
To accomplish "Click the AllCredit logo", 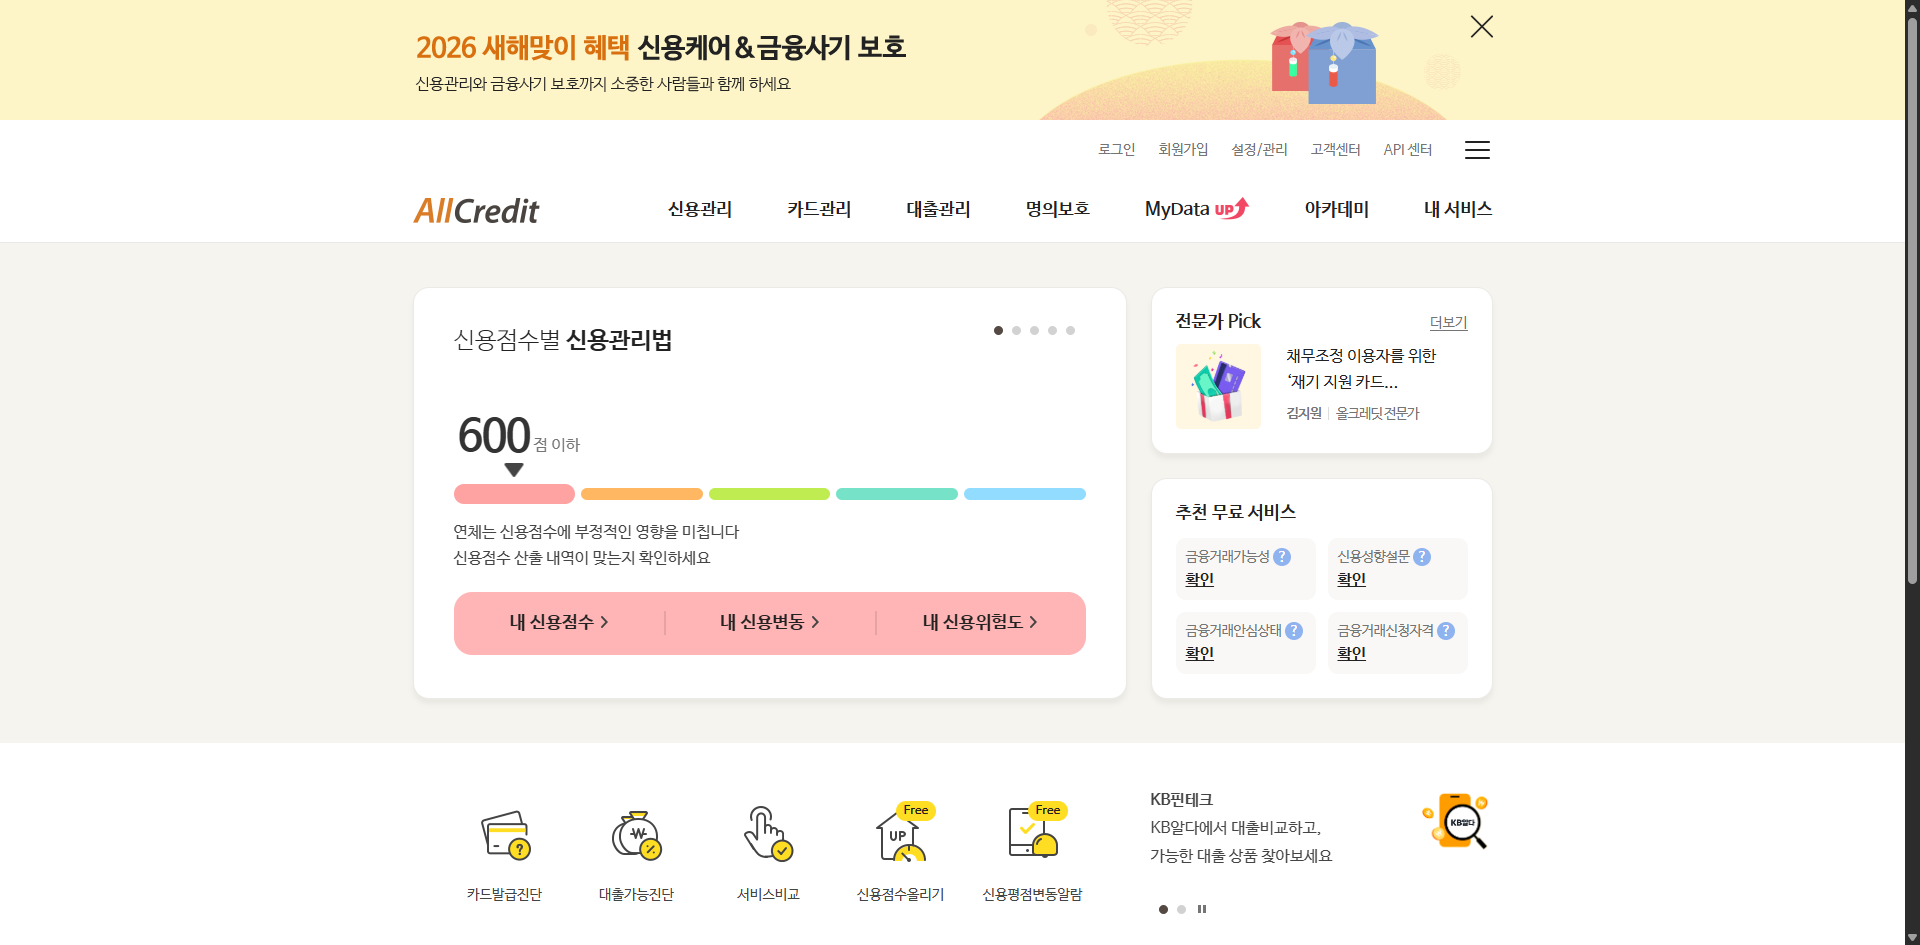I will coord(476,210).
